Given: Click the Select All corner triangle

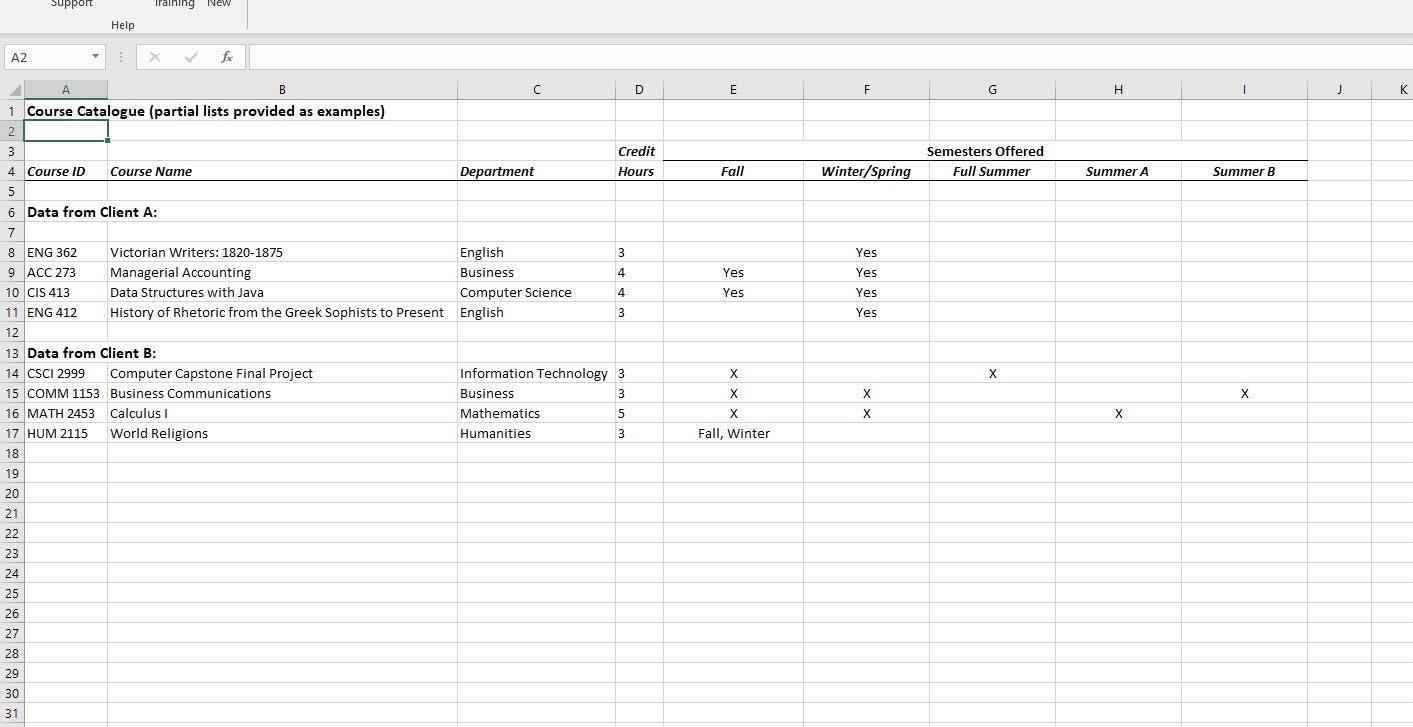Looking at the screenshot, I should pyautogui.click(x=13, y=90).
